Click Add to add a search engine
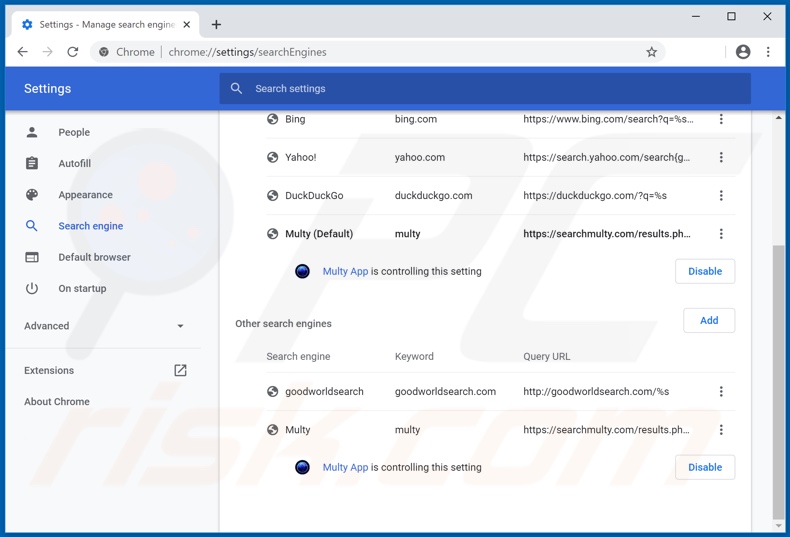 [709, 320]
